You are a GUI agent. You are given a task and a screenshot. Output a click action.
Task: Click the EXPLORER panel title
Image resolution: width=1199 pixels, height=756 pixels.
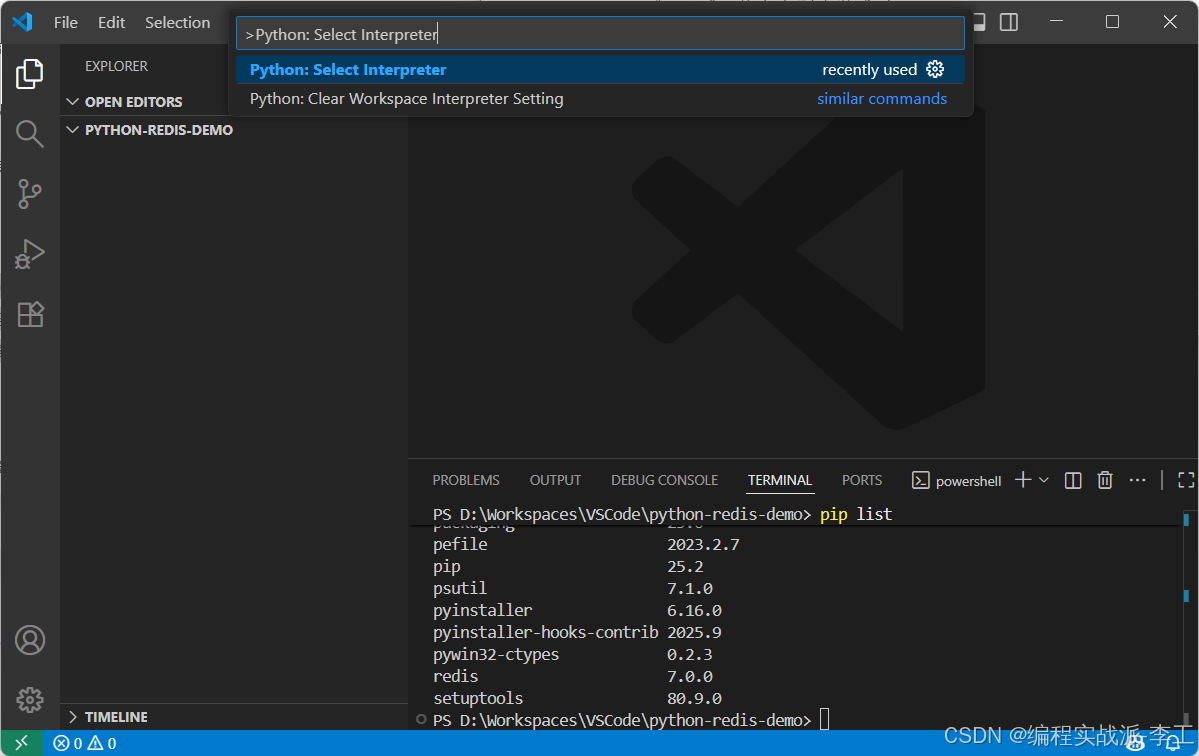pos(116,67)
